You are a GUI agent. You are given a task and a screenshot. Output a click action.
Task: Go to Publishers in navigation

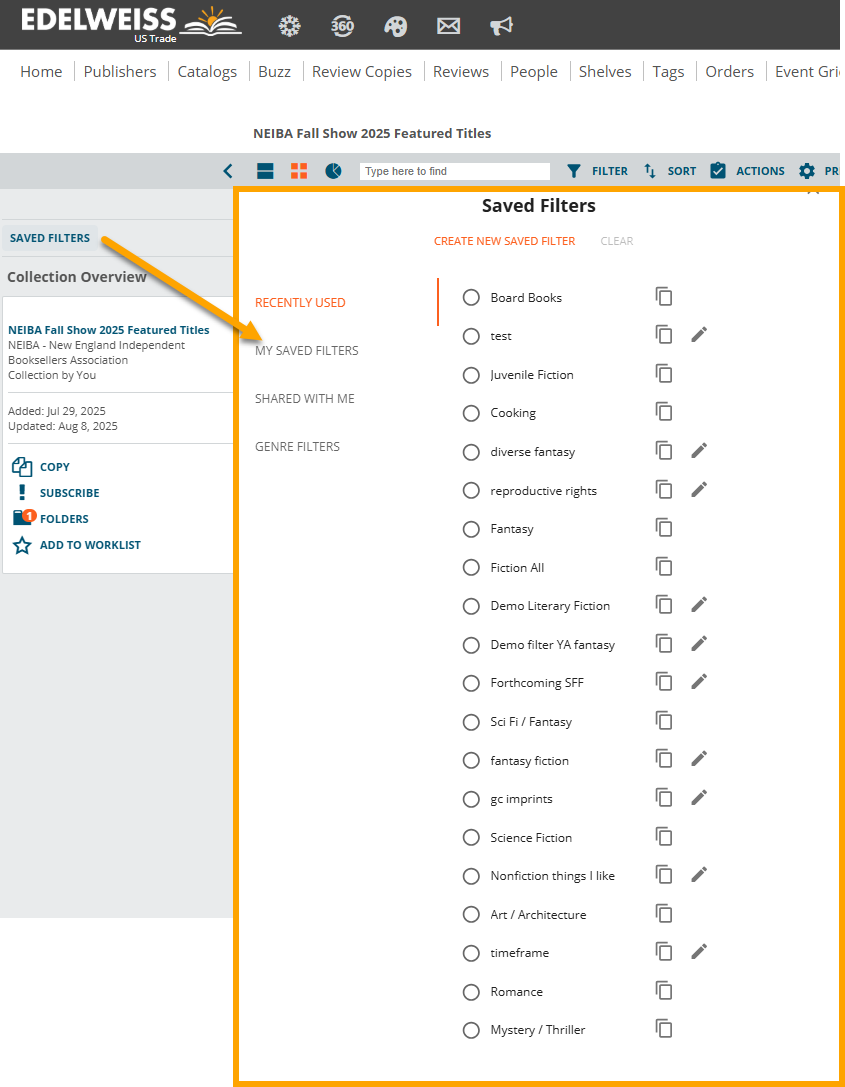point(120,71)
